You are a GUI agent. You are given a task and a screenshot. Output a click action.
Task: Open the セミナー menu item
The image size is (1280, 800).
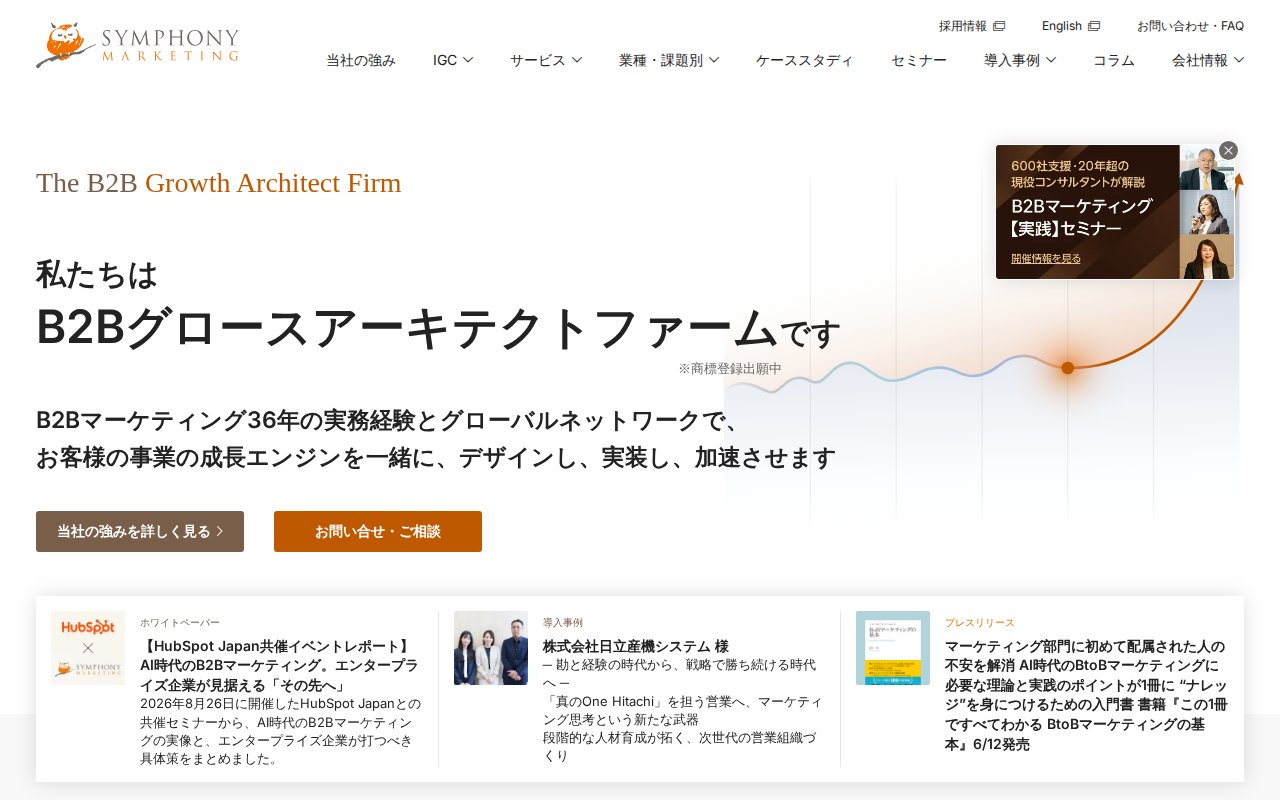coord(919,60)
